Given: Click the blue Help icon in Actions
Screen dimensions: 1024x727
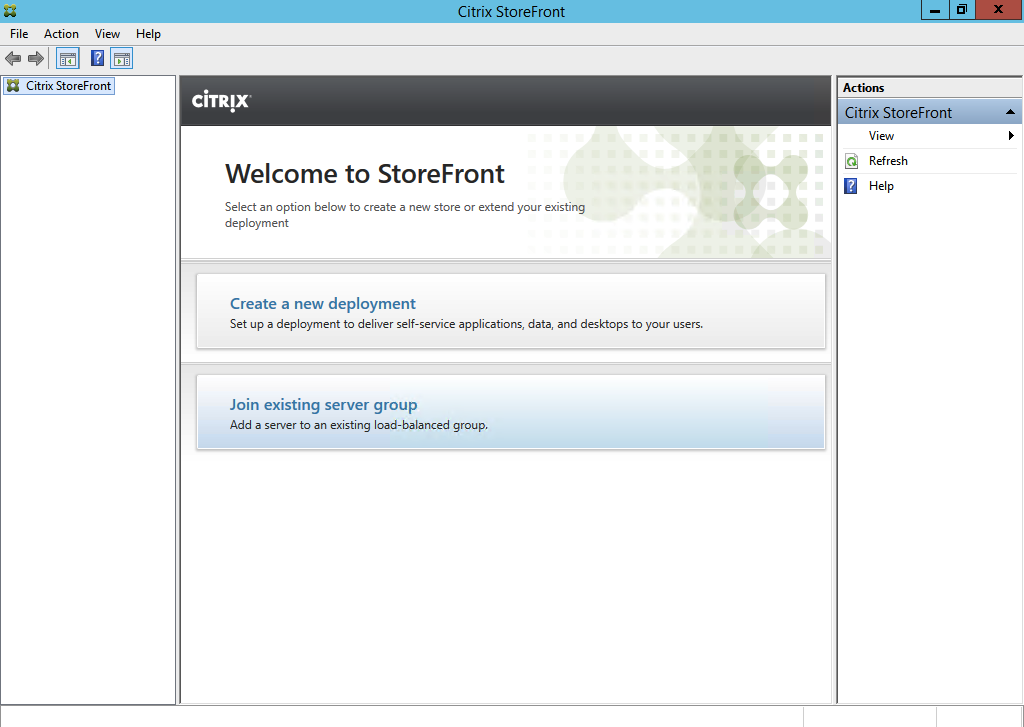Looking at the screenshot, I should [x=851, y=186].
